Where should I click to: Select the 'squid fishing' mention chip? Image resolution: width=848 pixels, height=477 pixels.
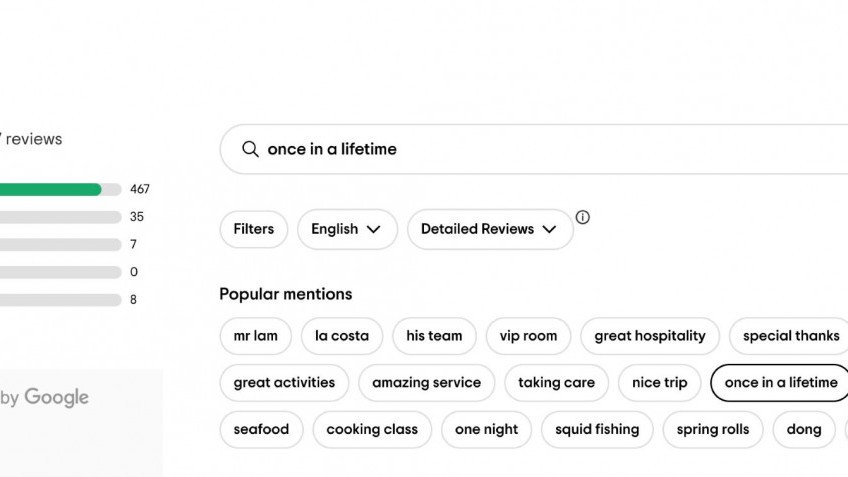(x=597, y=430)
